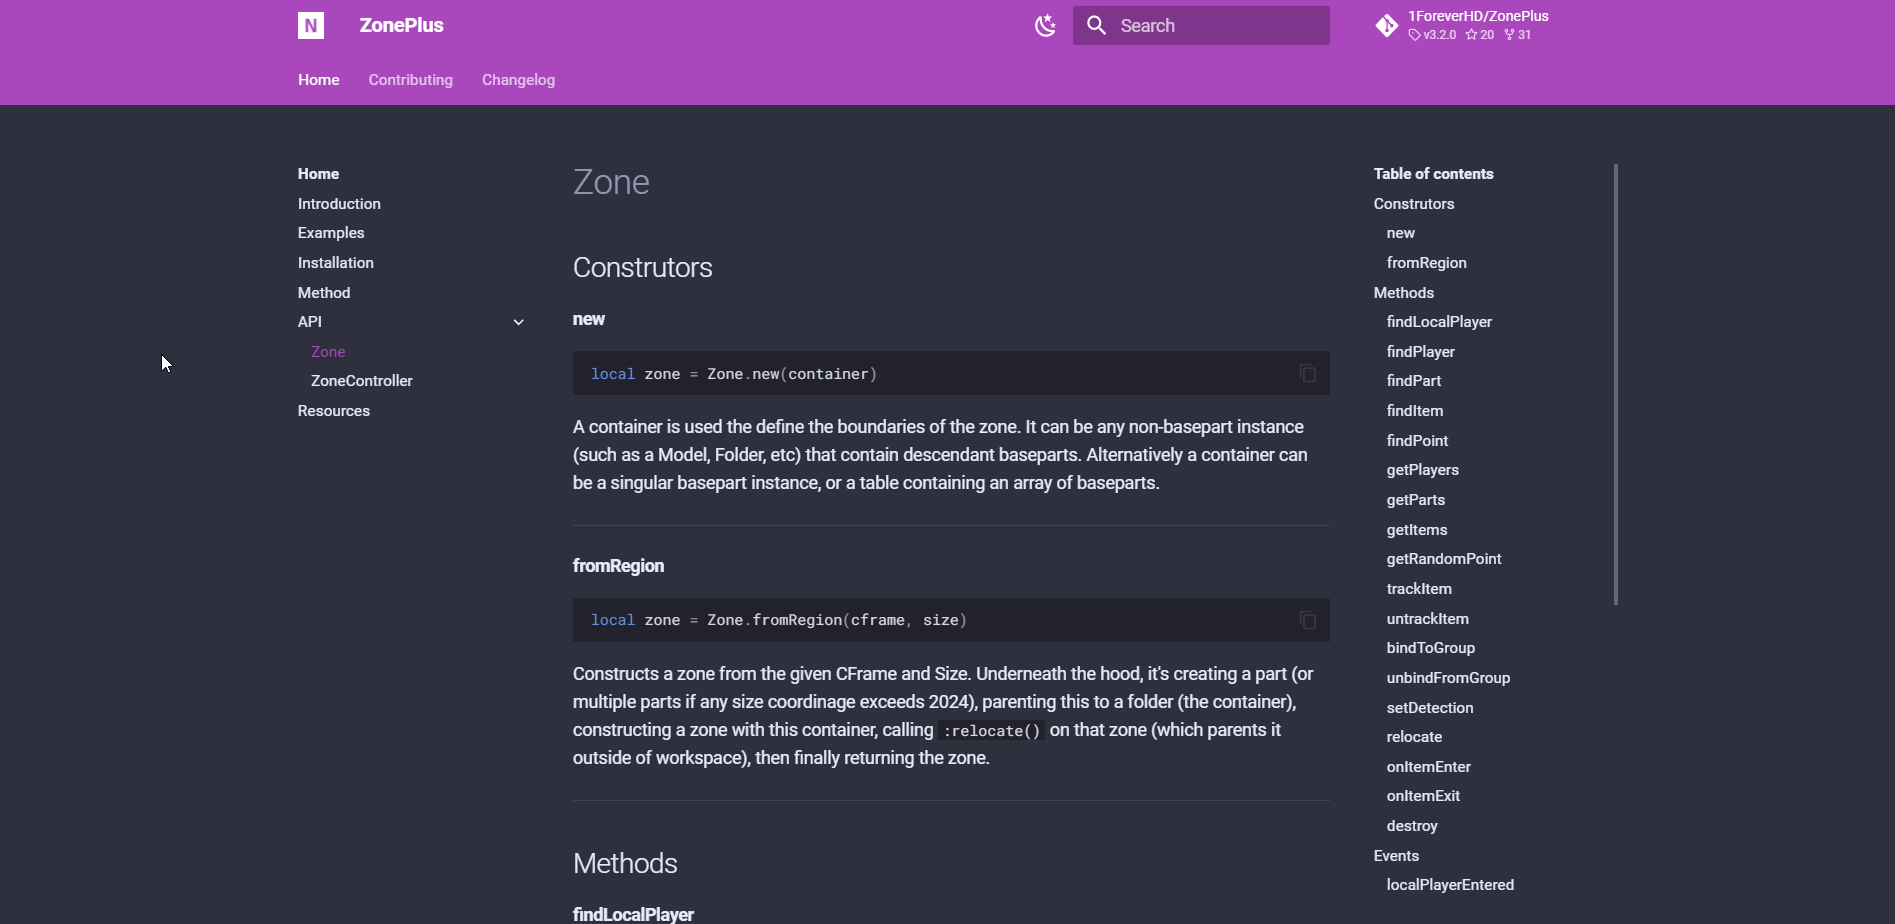
Task: Select the Home tab
Action: pyautogui.click(x=318, y=80)
